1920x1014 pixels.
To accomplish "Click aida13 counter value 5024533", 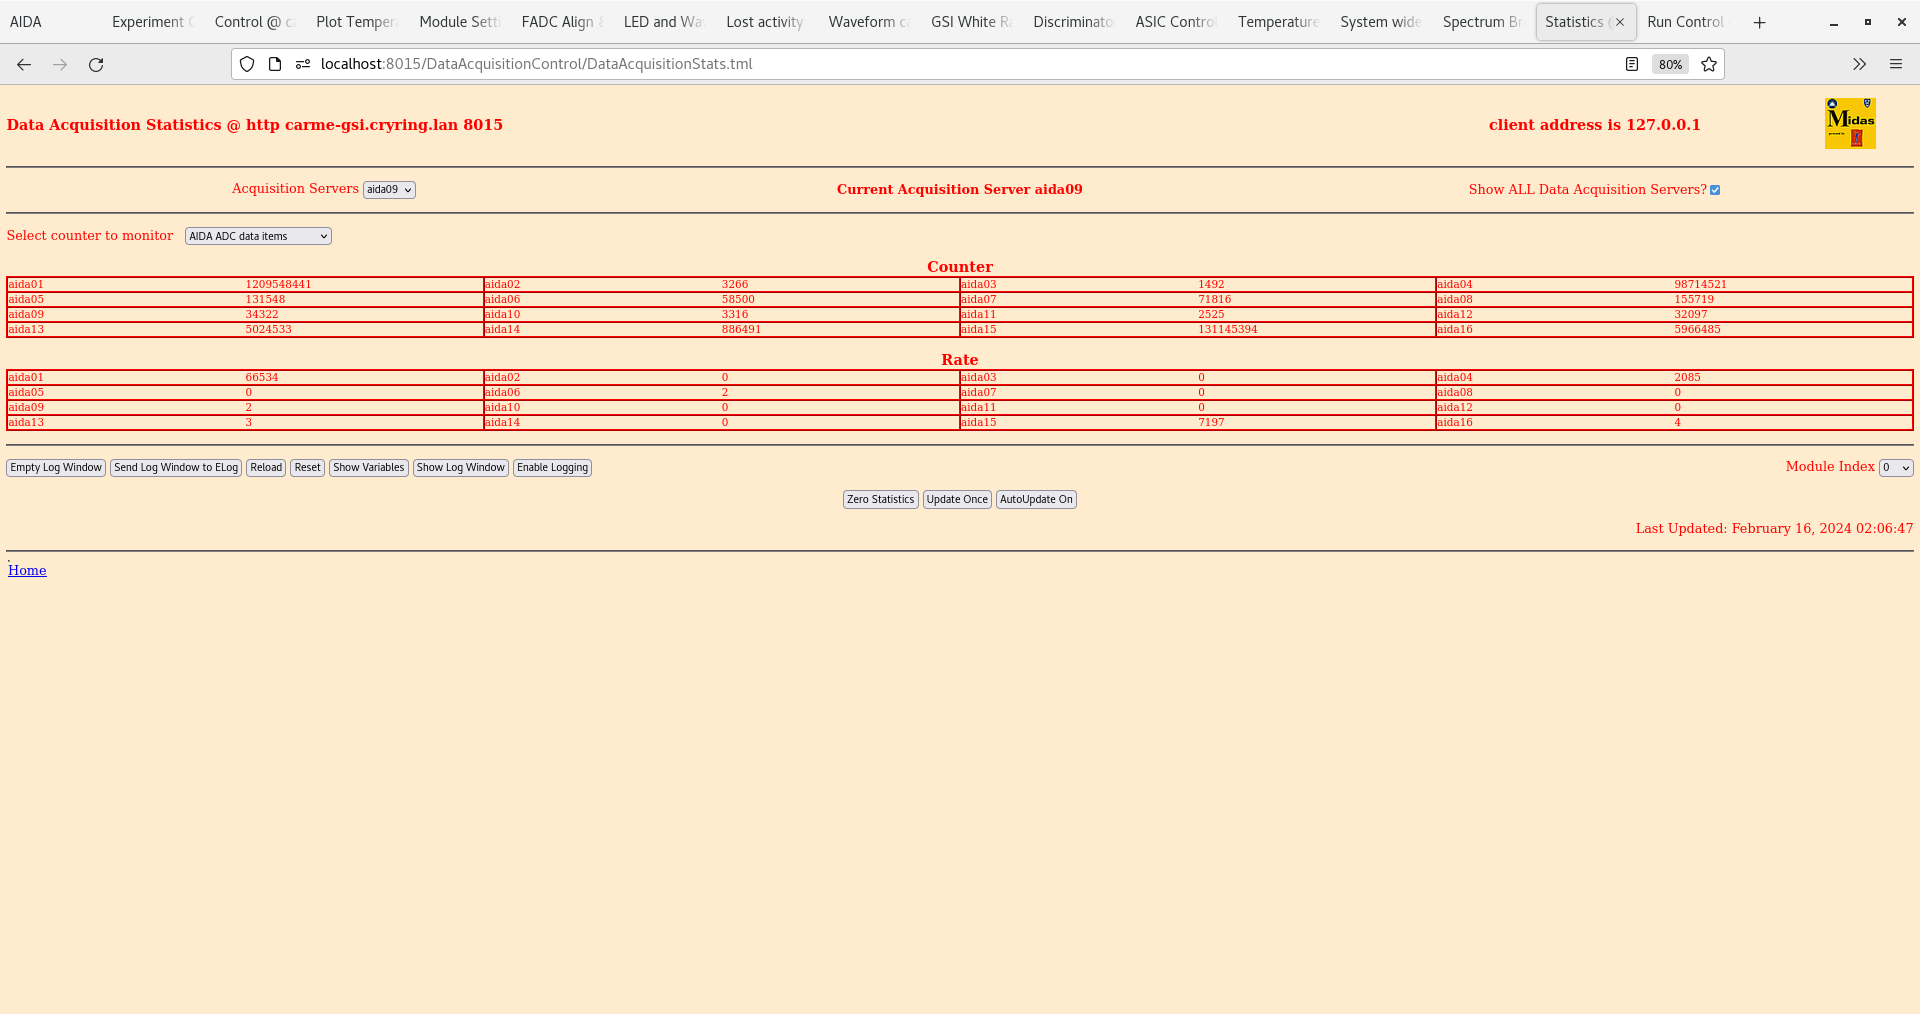I will (x=269, y=329).
